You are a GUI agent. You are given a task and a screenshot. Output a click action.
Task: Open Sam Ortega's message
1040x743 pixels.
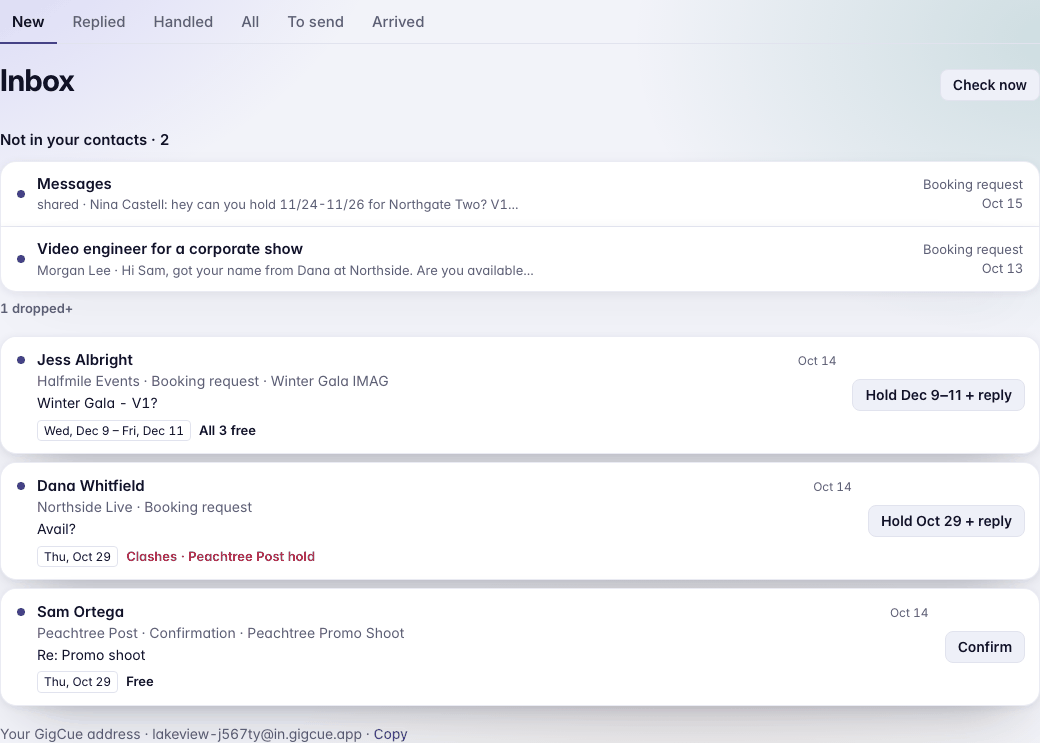pos(520,647)
